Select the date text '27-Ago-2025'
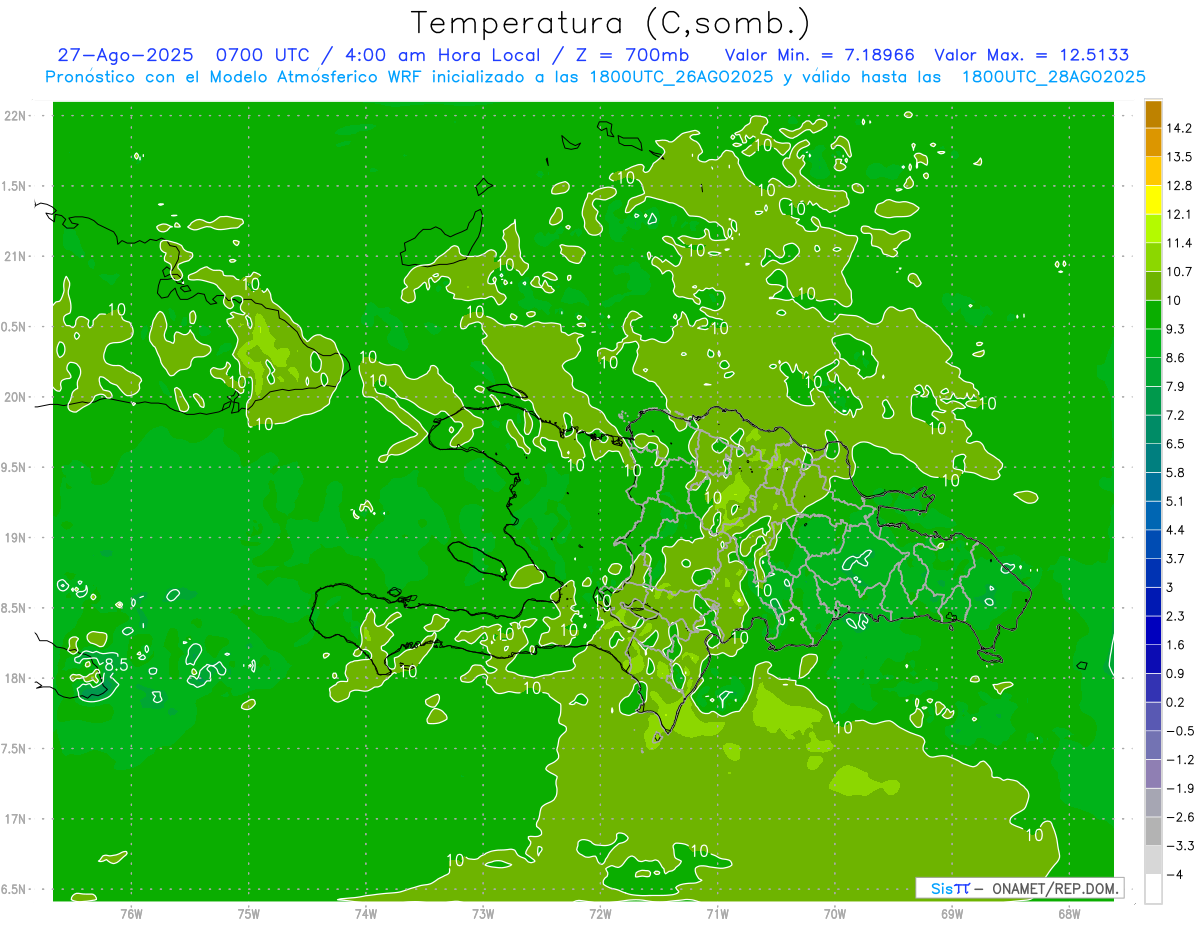1200x927 pixels. [x=125, y=55]
